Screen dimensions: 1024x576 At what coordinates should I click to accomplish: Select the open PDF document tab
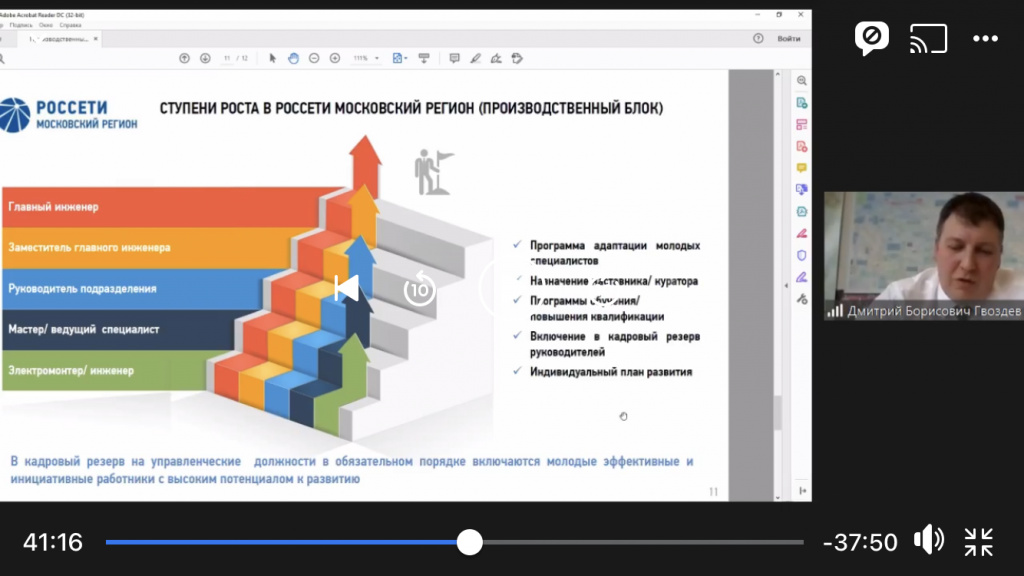click(x=57, y=39)
